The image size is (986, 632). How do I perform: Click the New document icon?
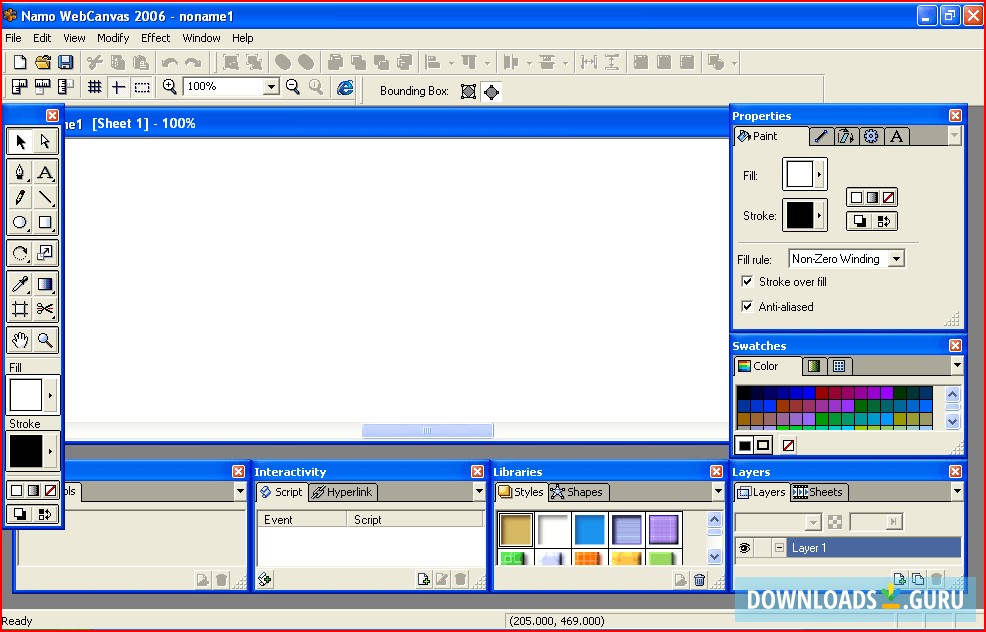click(x=19, y=62)
